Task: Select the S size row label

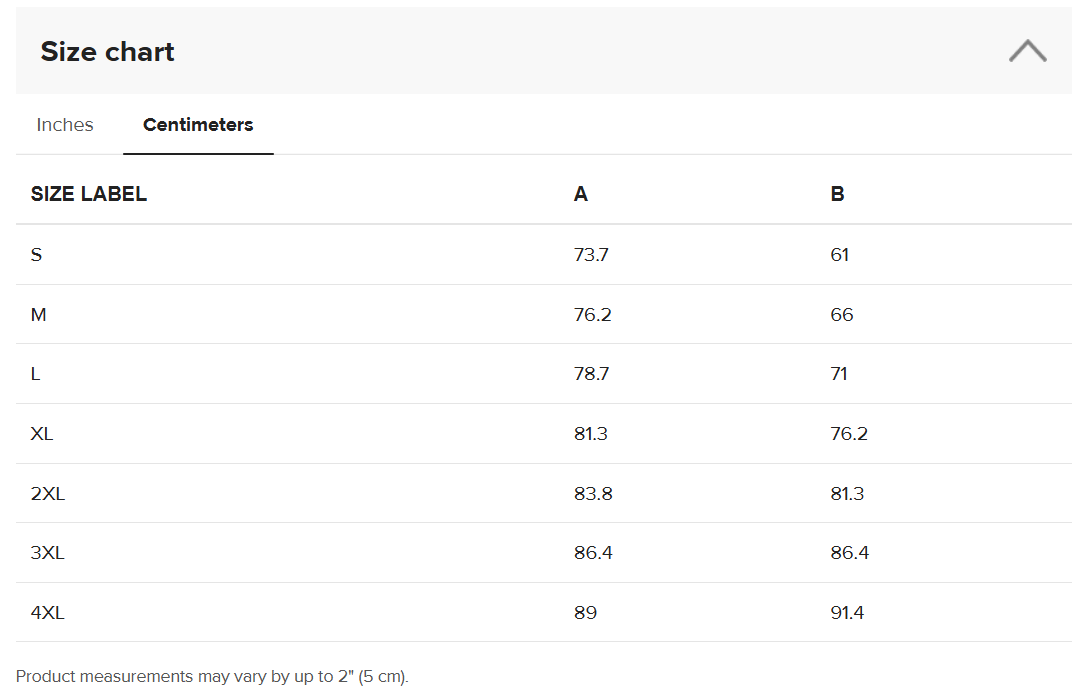Action: (36, 255)
